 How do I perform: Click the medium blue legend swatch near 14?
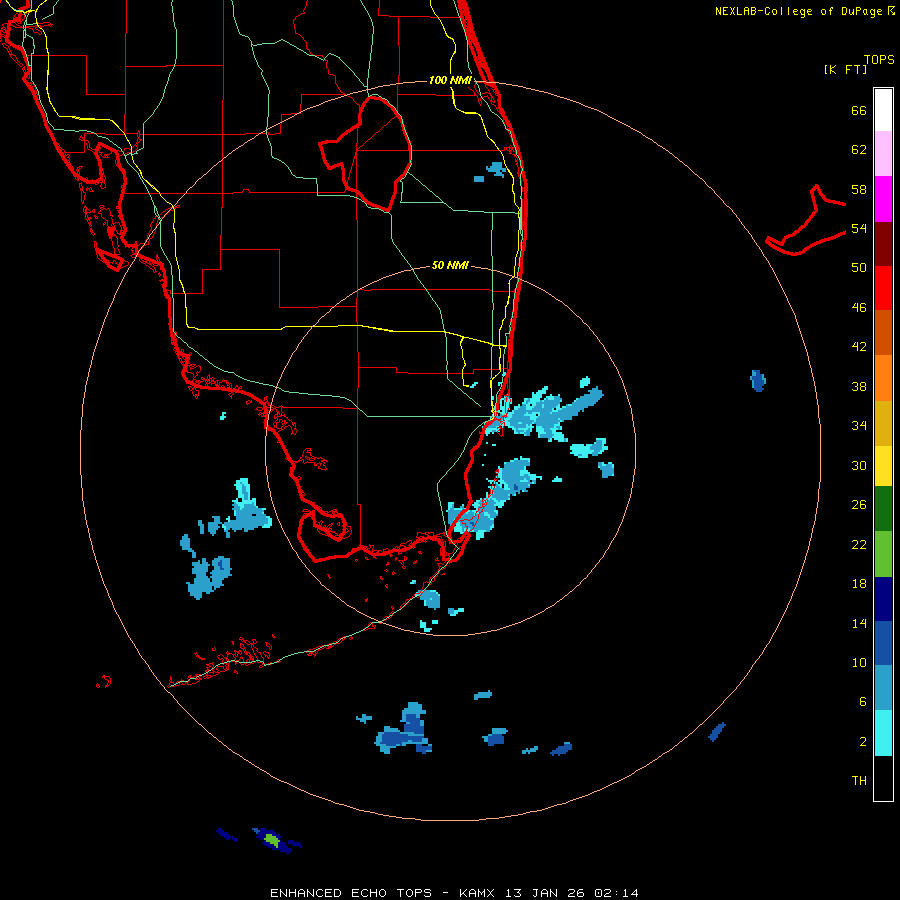click(883, 643)
